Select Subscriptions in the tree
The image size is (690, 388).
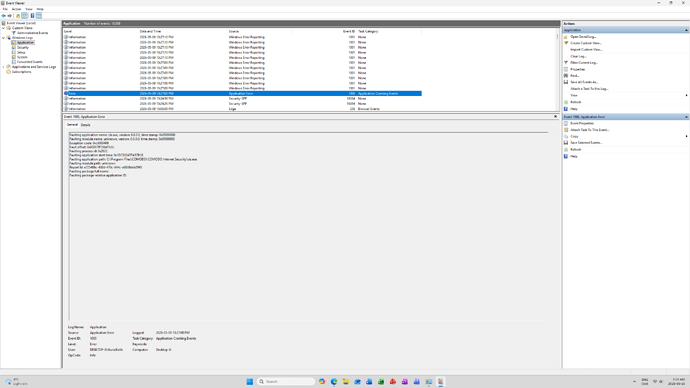pos(22,72)
